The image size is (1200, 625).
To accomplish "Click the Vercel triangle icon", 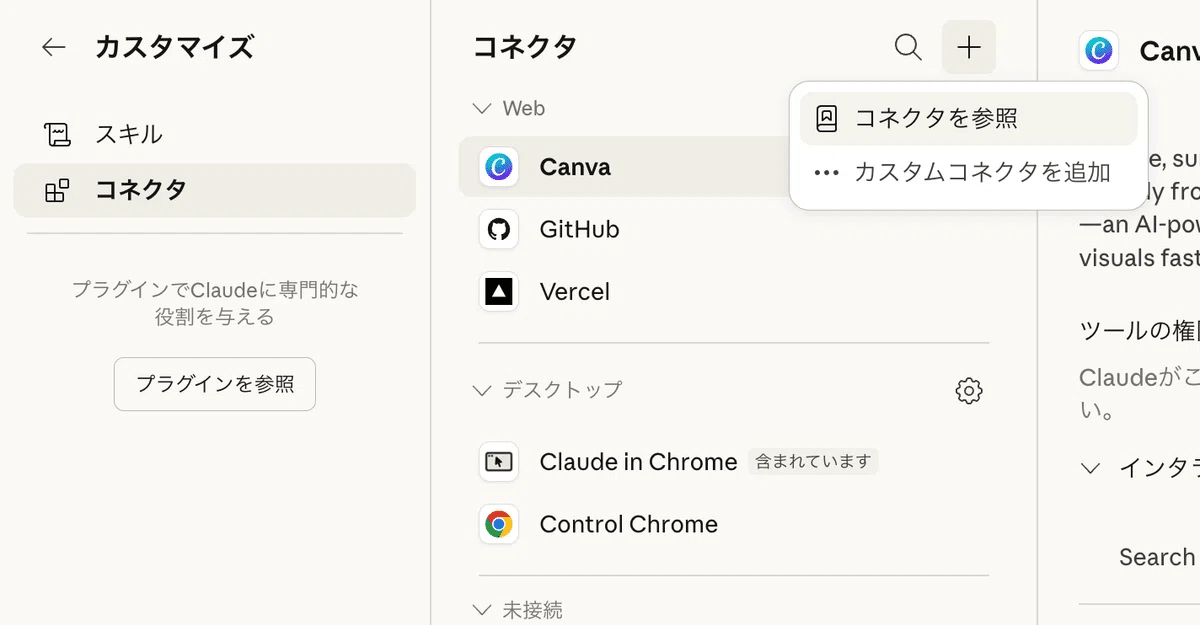I will point(498,292).
